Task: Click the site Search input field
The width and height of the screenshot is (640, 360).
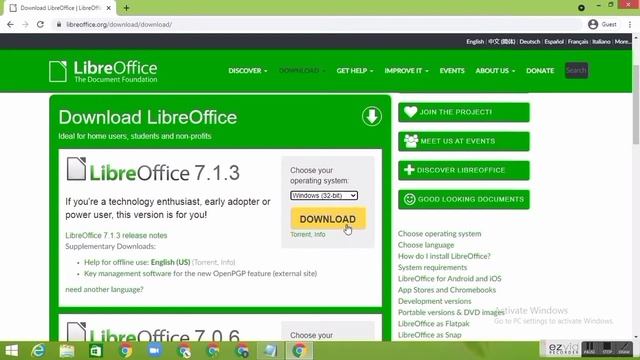Action: [576, 71]
